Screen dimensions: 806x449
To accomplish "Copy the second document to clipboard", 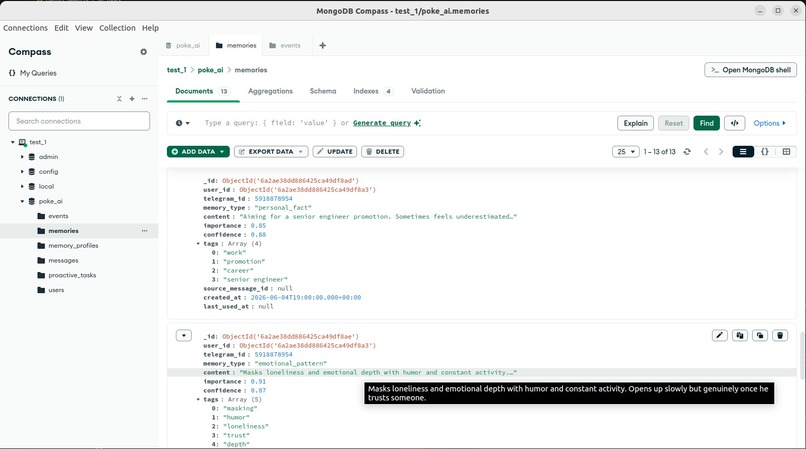I will tap(740, 336).
